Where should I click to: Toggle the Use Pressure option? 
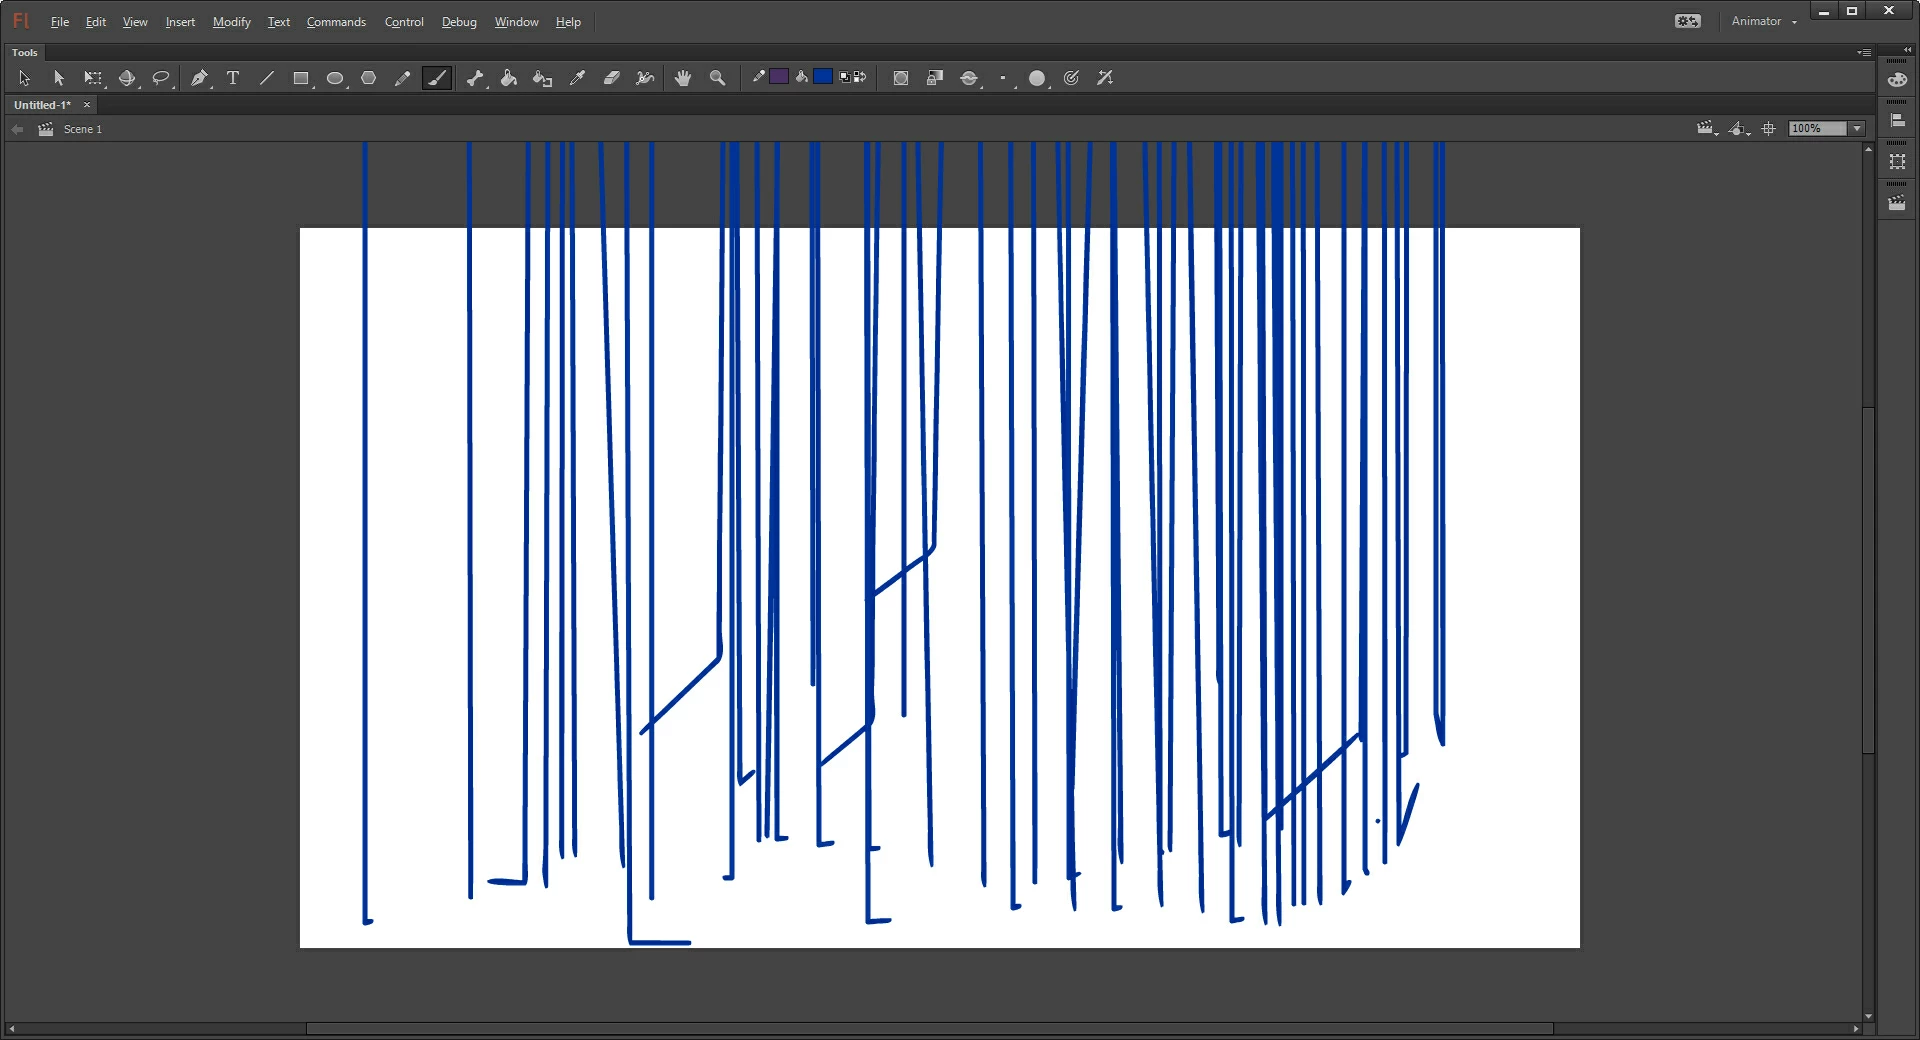(x=1071, y=78)
